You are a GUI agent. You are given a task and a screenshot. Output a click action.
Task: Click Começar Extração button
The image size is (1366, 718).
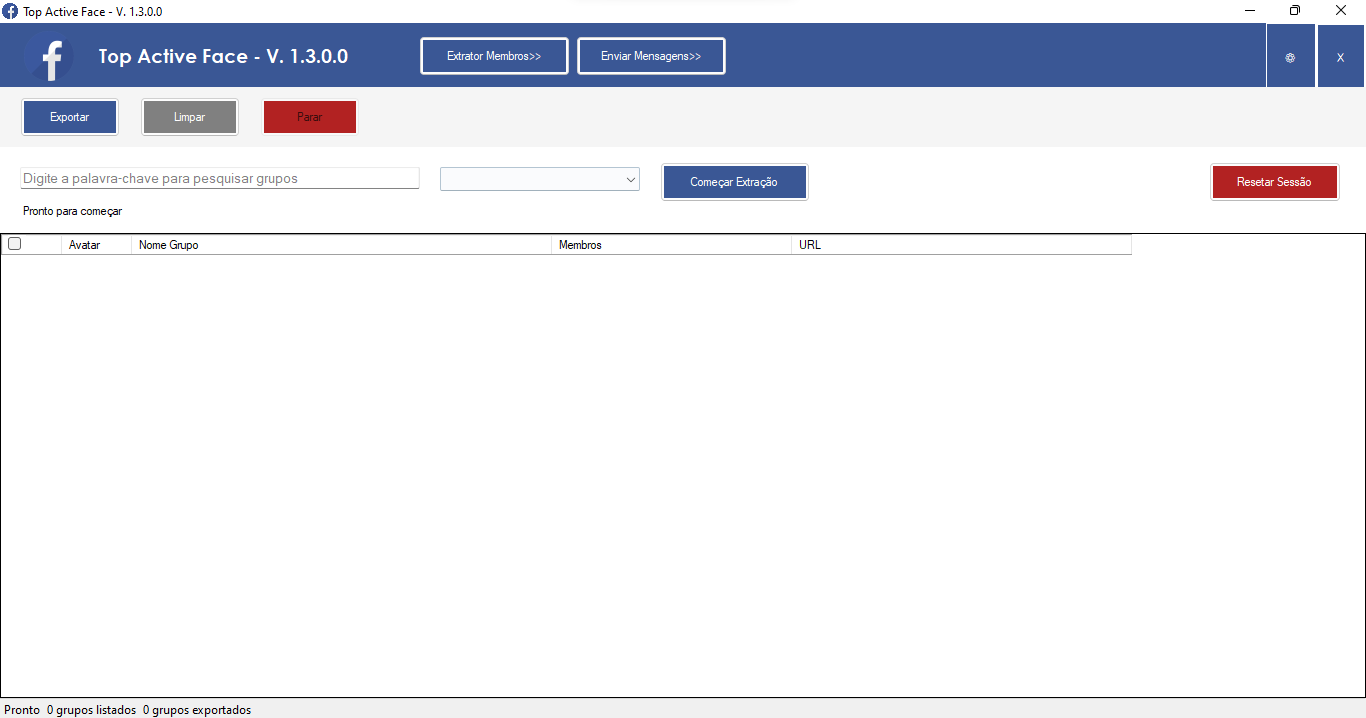click(734, 182)
